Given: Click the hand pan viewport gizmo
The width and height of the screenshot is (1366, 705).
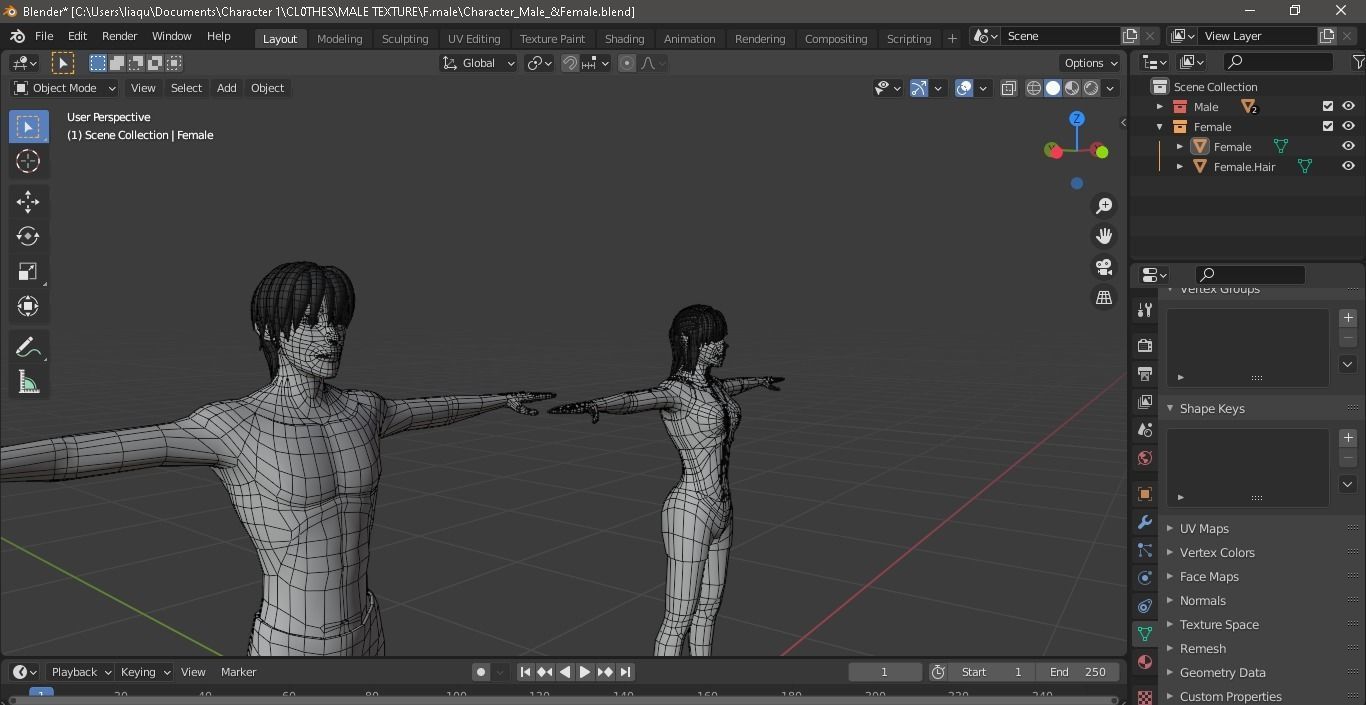Looking at the screenshot, I should click(x=1104, y=236).
